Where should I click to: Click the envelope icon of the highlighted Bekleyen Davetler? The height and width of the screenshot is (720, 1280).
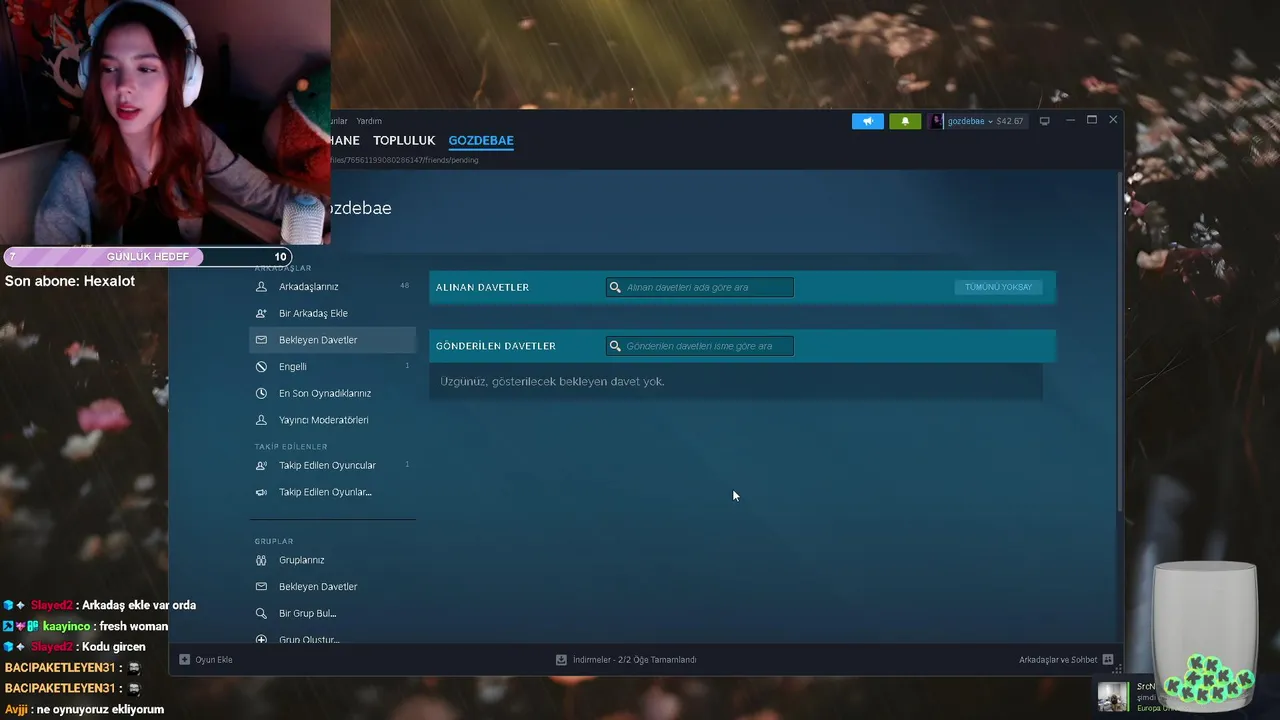point(261,340)
